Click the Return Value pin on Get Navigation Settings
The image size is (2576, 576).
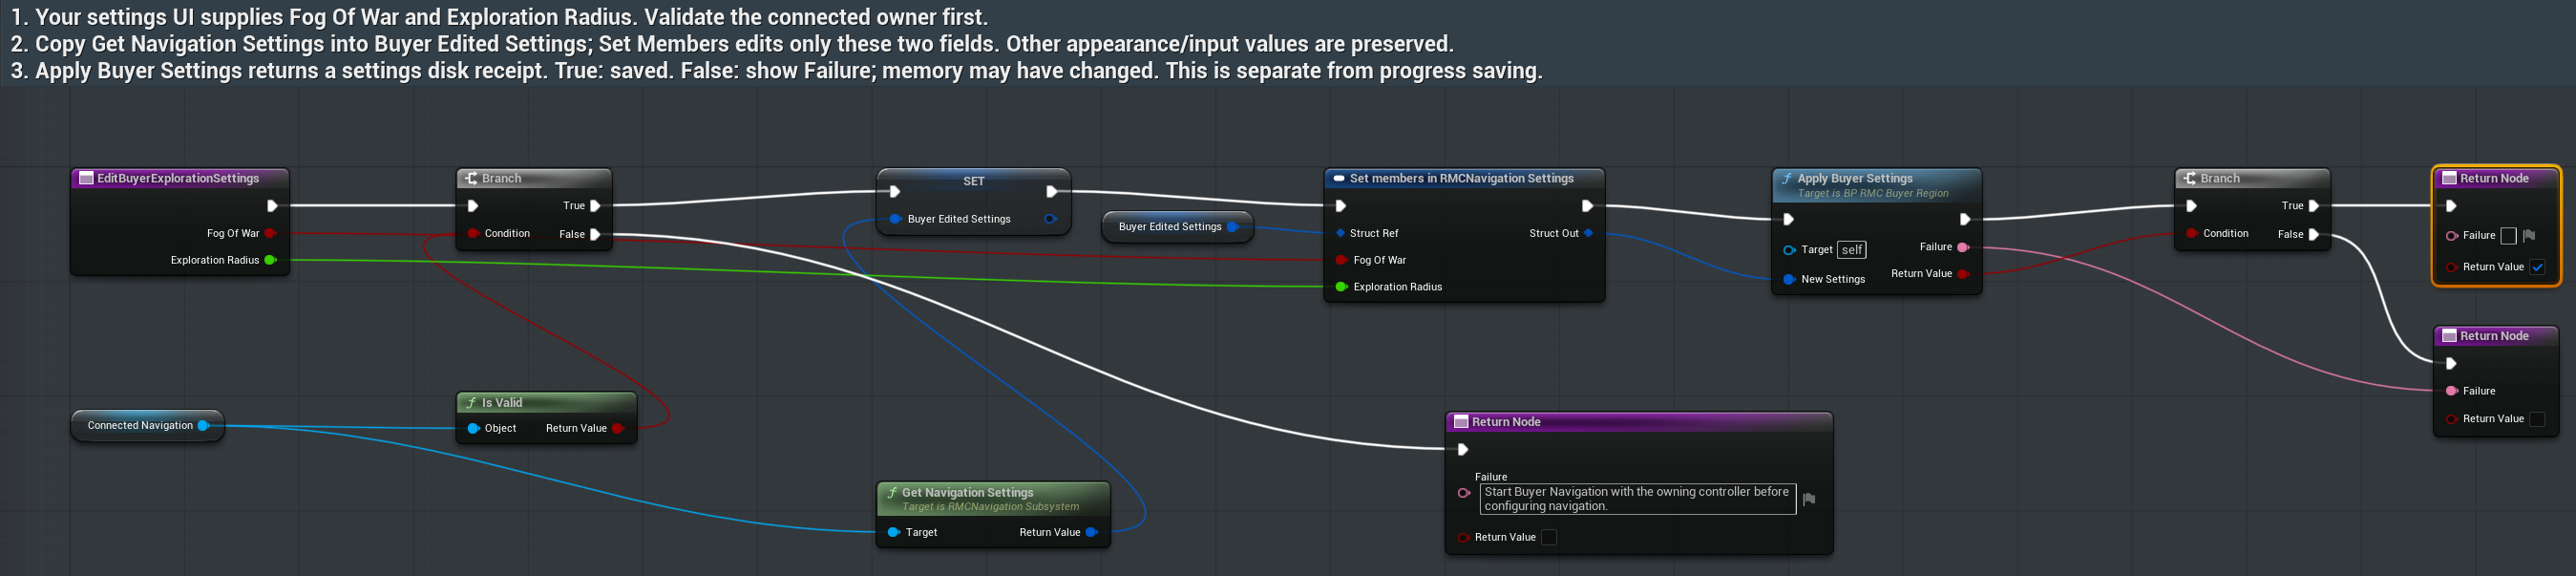pos(1091,532)
